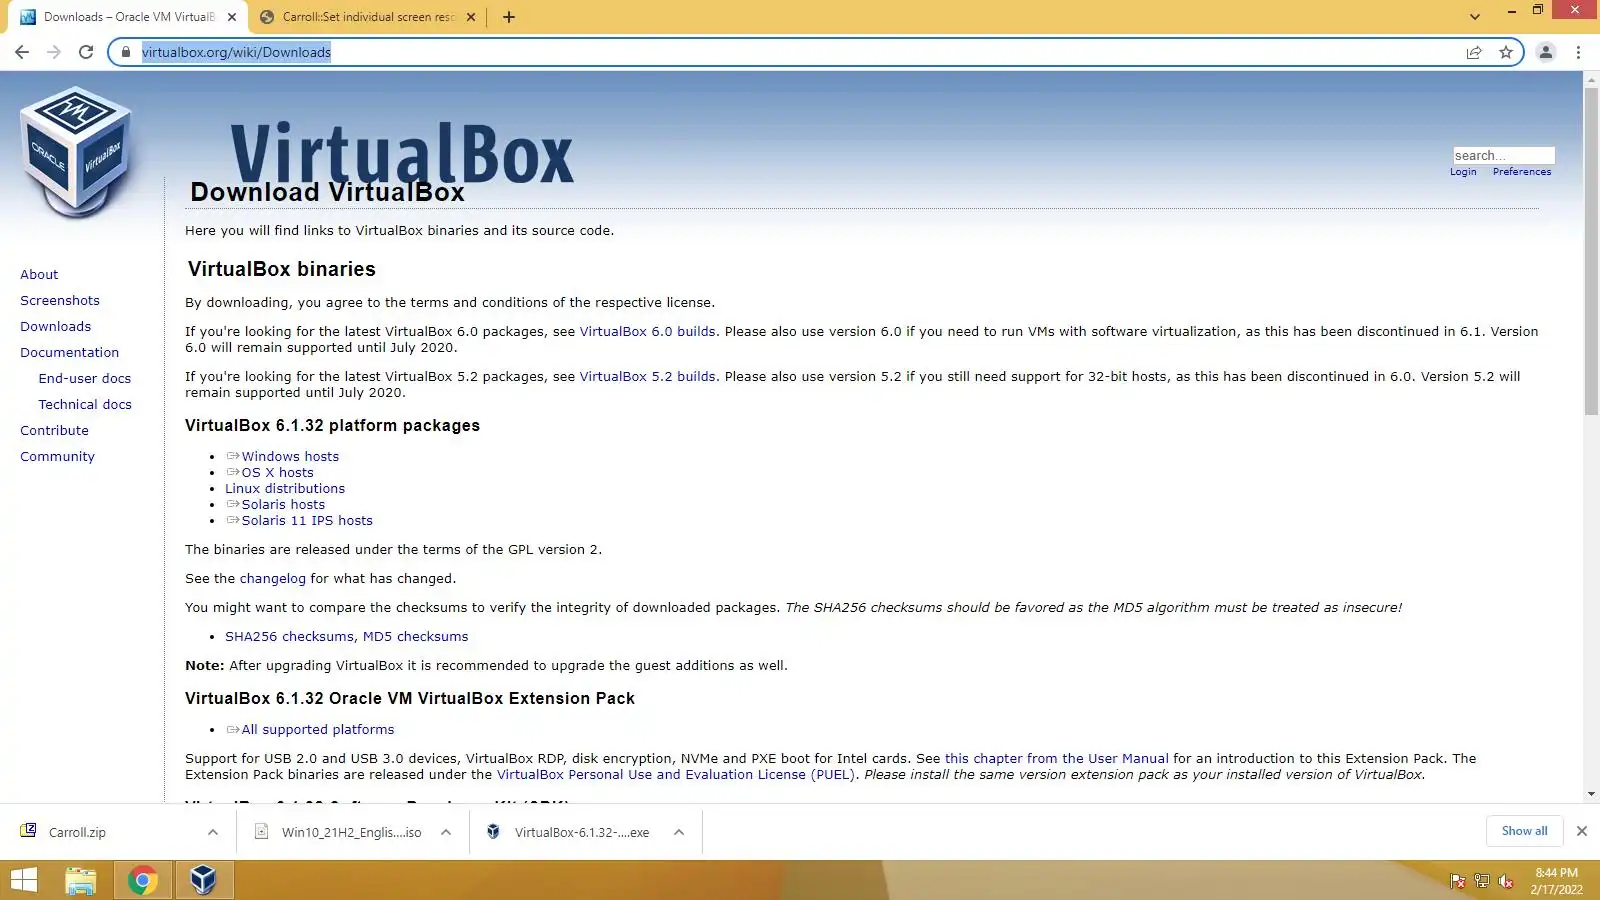Show all downloads
The image size is (1600, 900).
[x=1524, y=831]
